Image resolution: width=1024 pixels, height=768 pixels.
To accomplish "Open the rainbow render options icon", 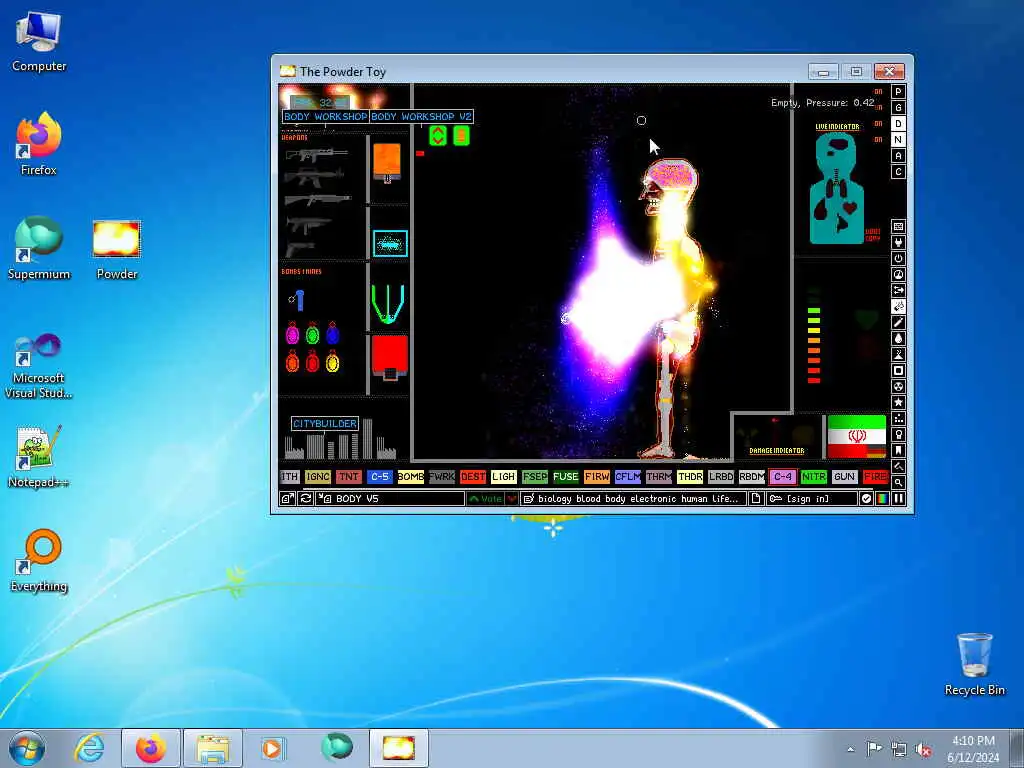I will [x=882, y=498].
